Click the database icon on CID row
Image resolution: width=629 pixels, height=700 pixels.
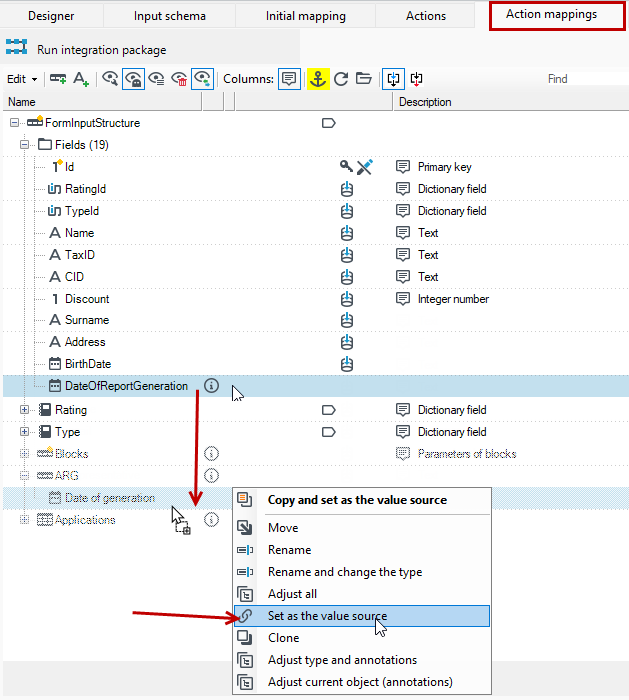click(347, 277)
